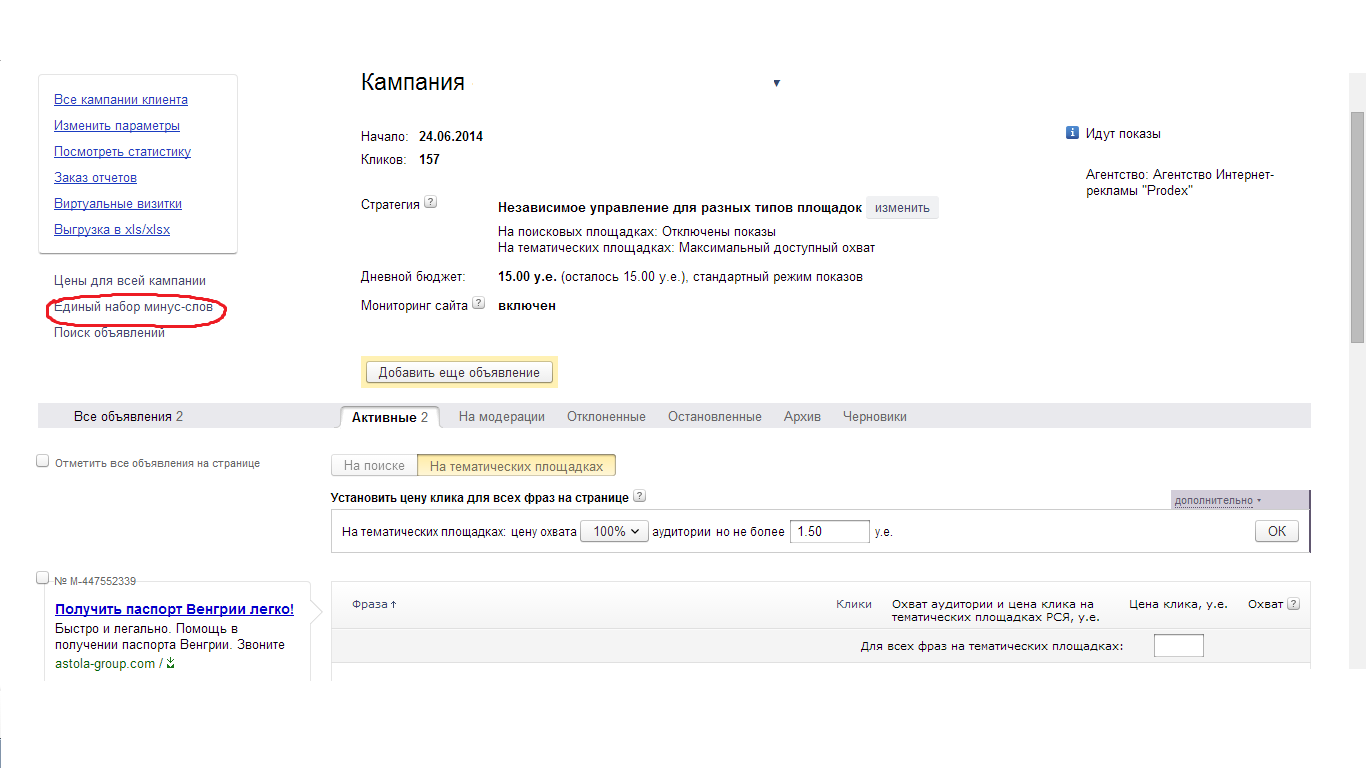Click help icon beside Мониторинг сайта
Screen dimensions: 1366x768
tap(479, 303)
